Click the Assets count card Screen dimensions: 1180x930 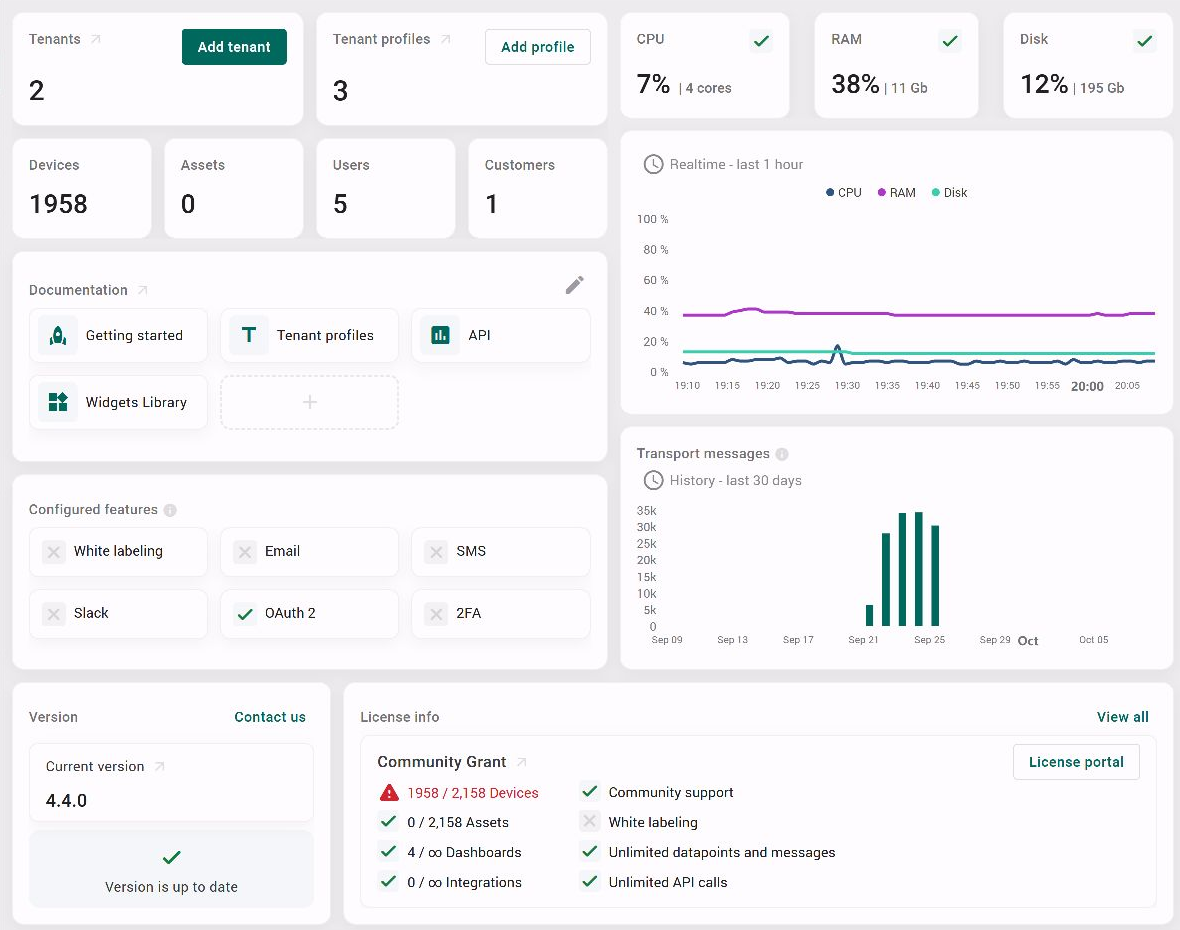[x=234, y=188]
